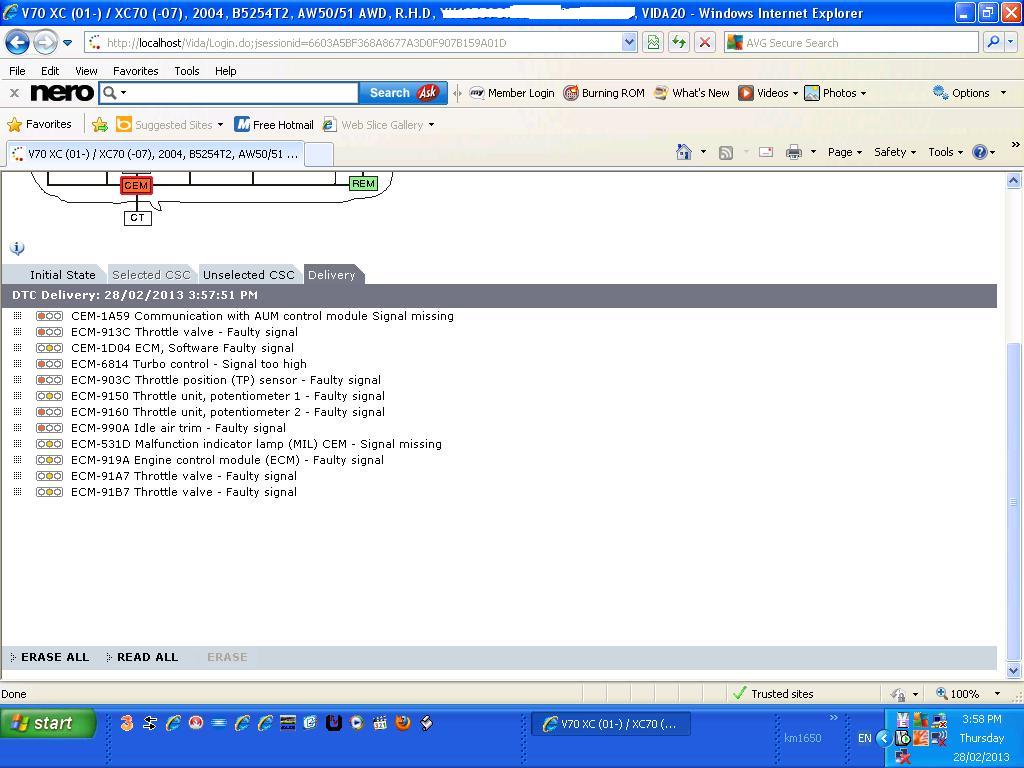The width and height of the screenshot is (1024, 768).
Task: Switch to the Unselected CSC tab
Action: point(248,275)
